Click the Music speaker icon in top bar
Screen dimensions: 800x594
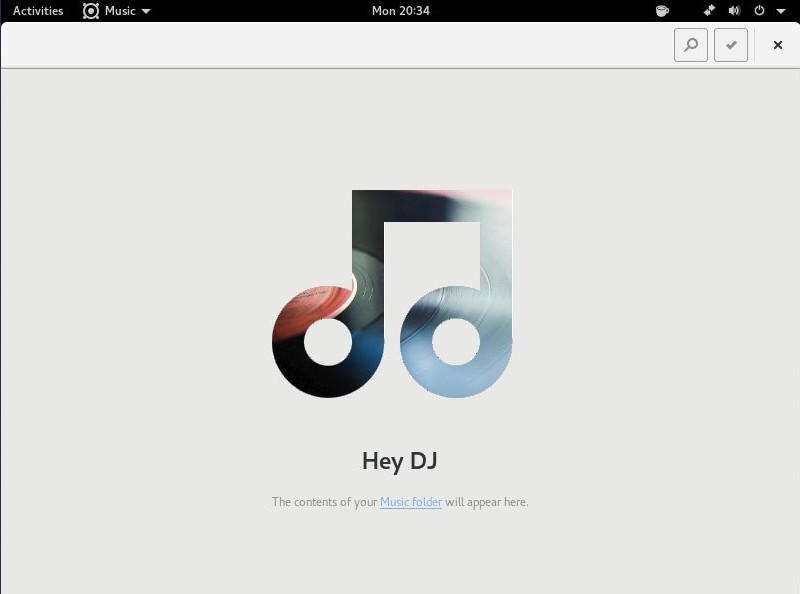91,11
